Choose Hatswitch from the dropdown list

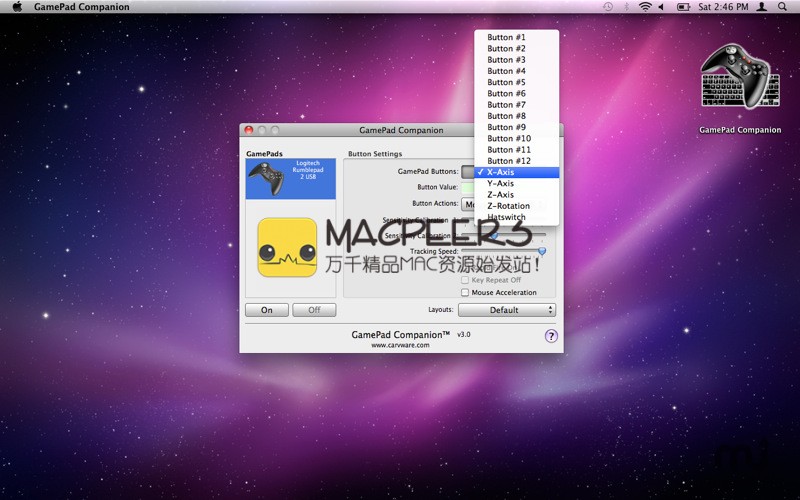tap(507, 217)
